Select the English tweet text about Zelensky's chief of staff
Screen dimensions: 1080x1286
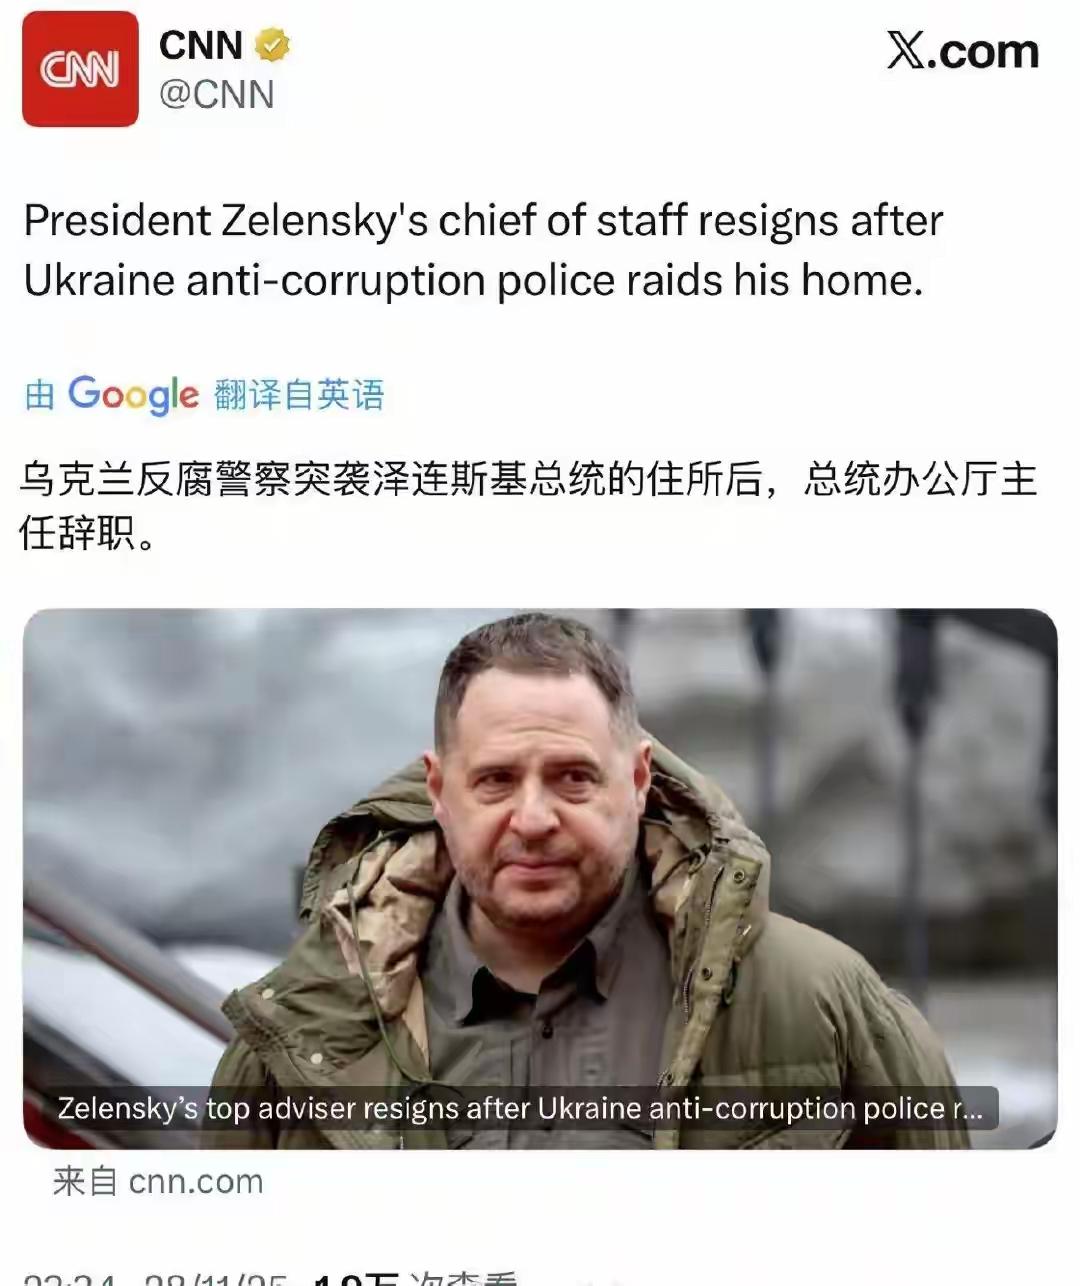[483, 250]
